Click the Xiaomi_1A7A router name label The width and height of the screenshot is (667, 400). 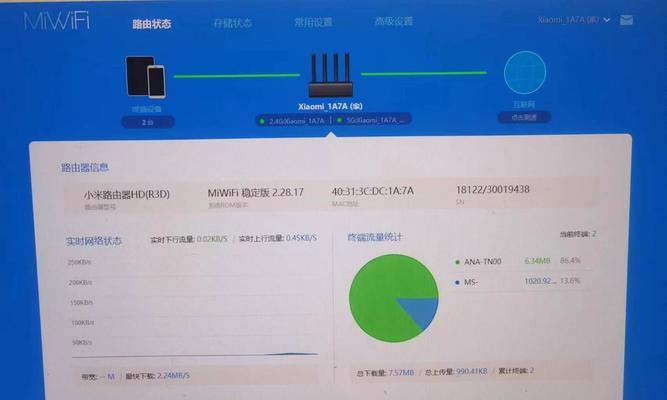(x=330, y=106)
